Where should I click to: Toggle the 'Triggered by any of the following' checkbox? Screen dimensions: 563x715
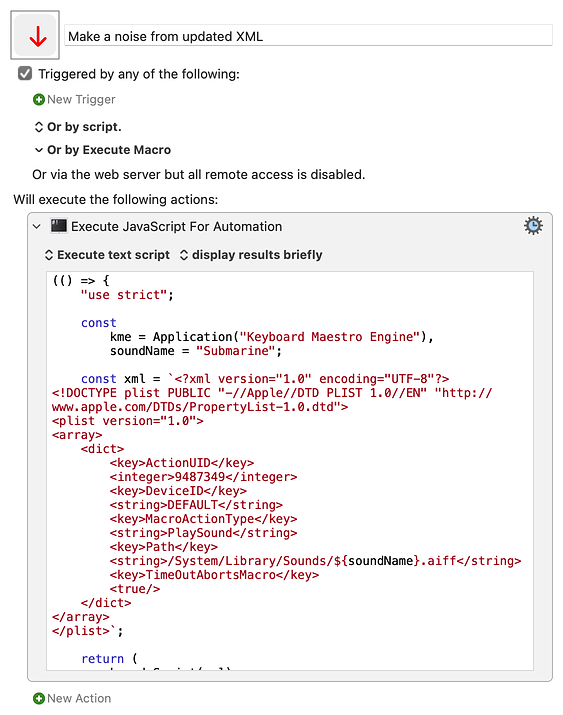[x=25, y=73]
